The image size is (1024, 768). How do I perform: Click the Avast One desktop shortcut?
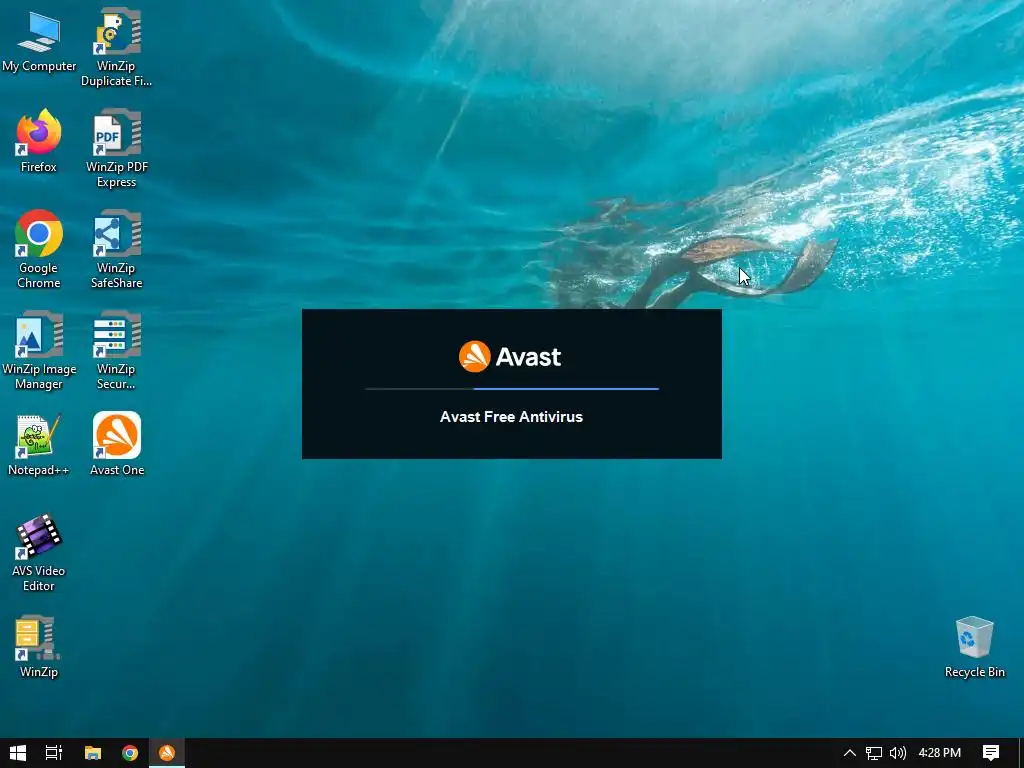(x=116, y=445)
